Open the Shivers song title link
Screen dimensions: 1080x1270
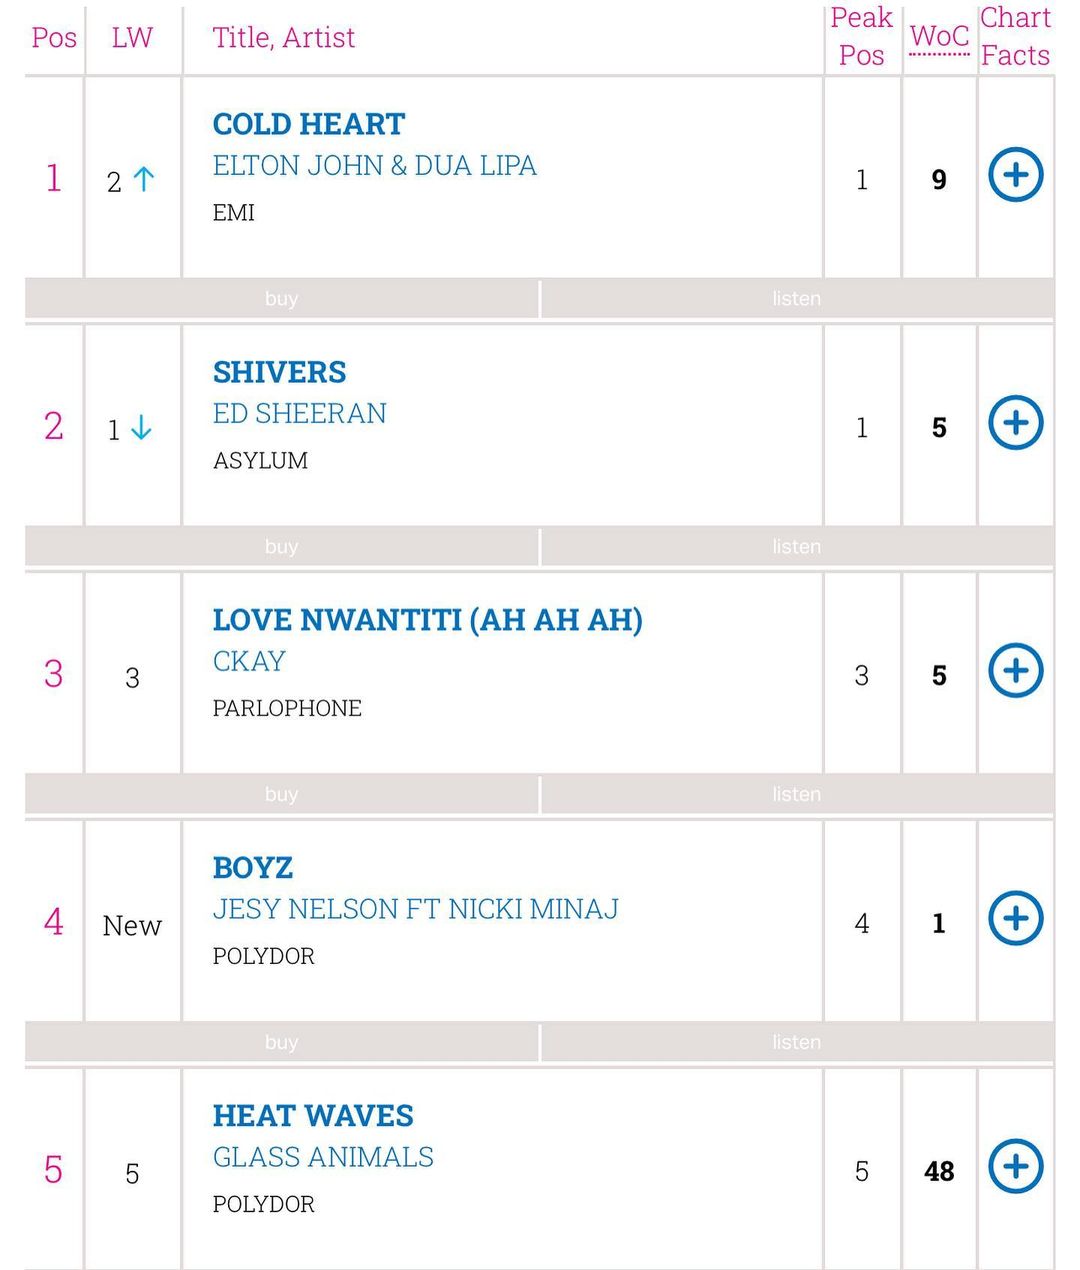point(279,372)
